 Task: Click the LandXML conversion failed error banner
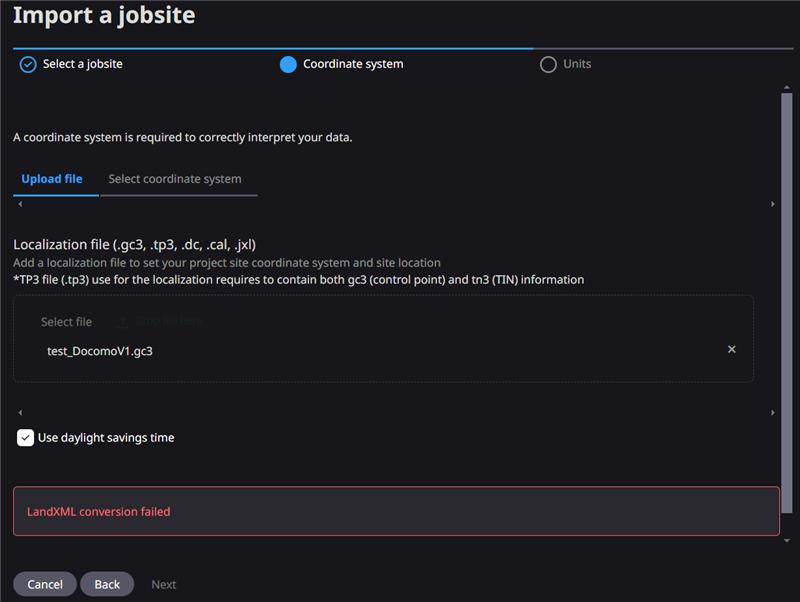[x=395, y=511]
